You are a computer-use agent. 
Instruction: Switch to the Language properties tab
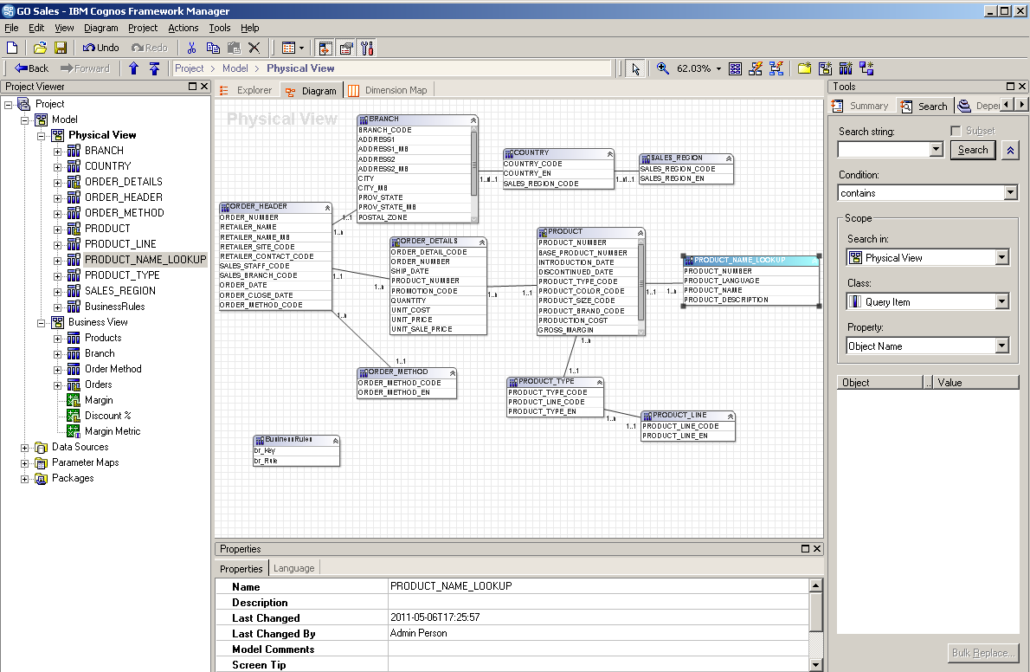tap(294, 568)
